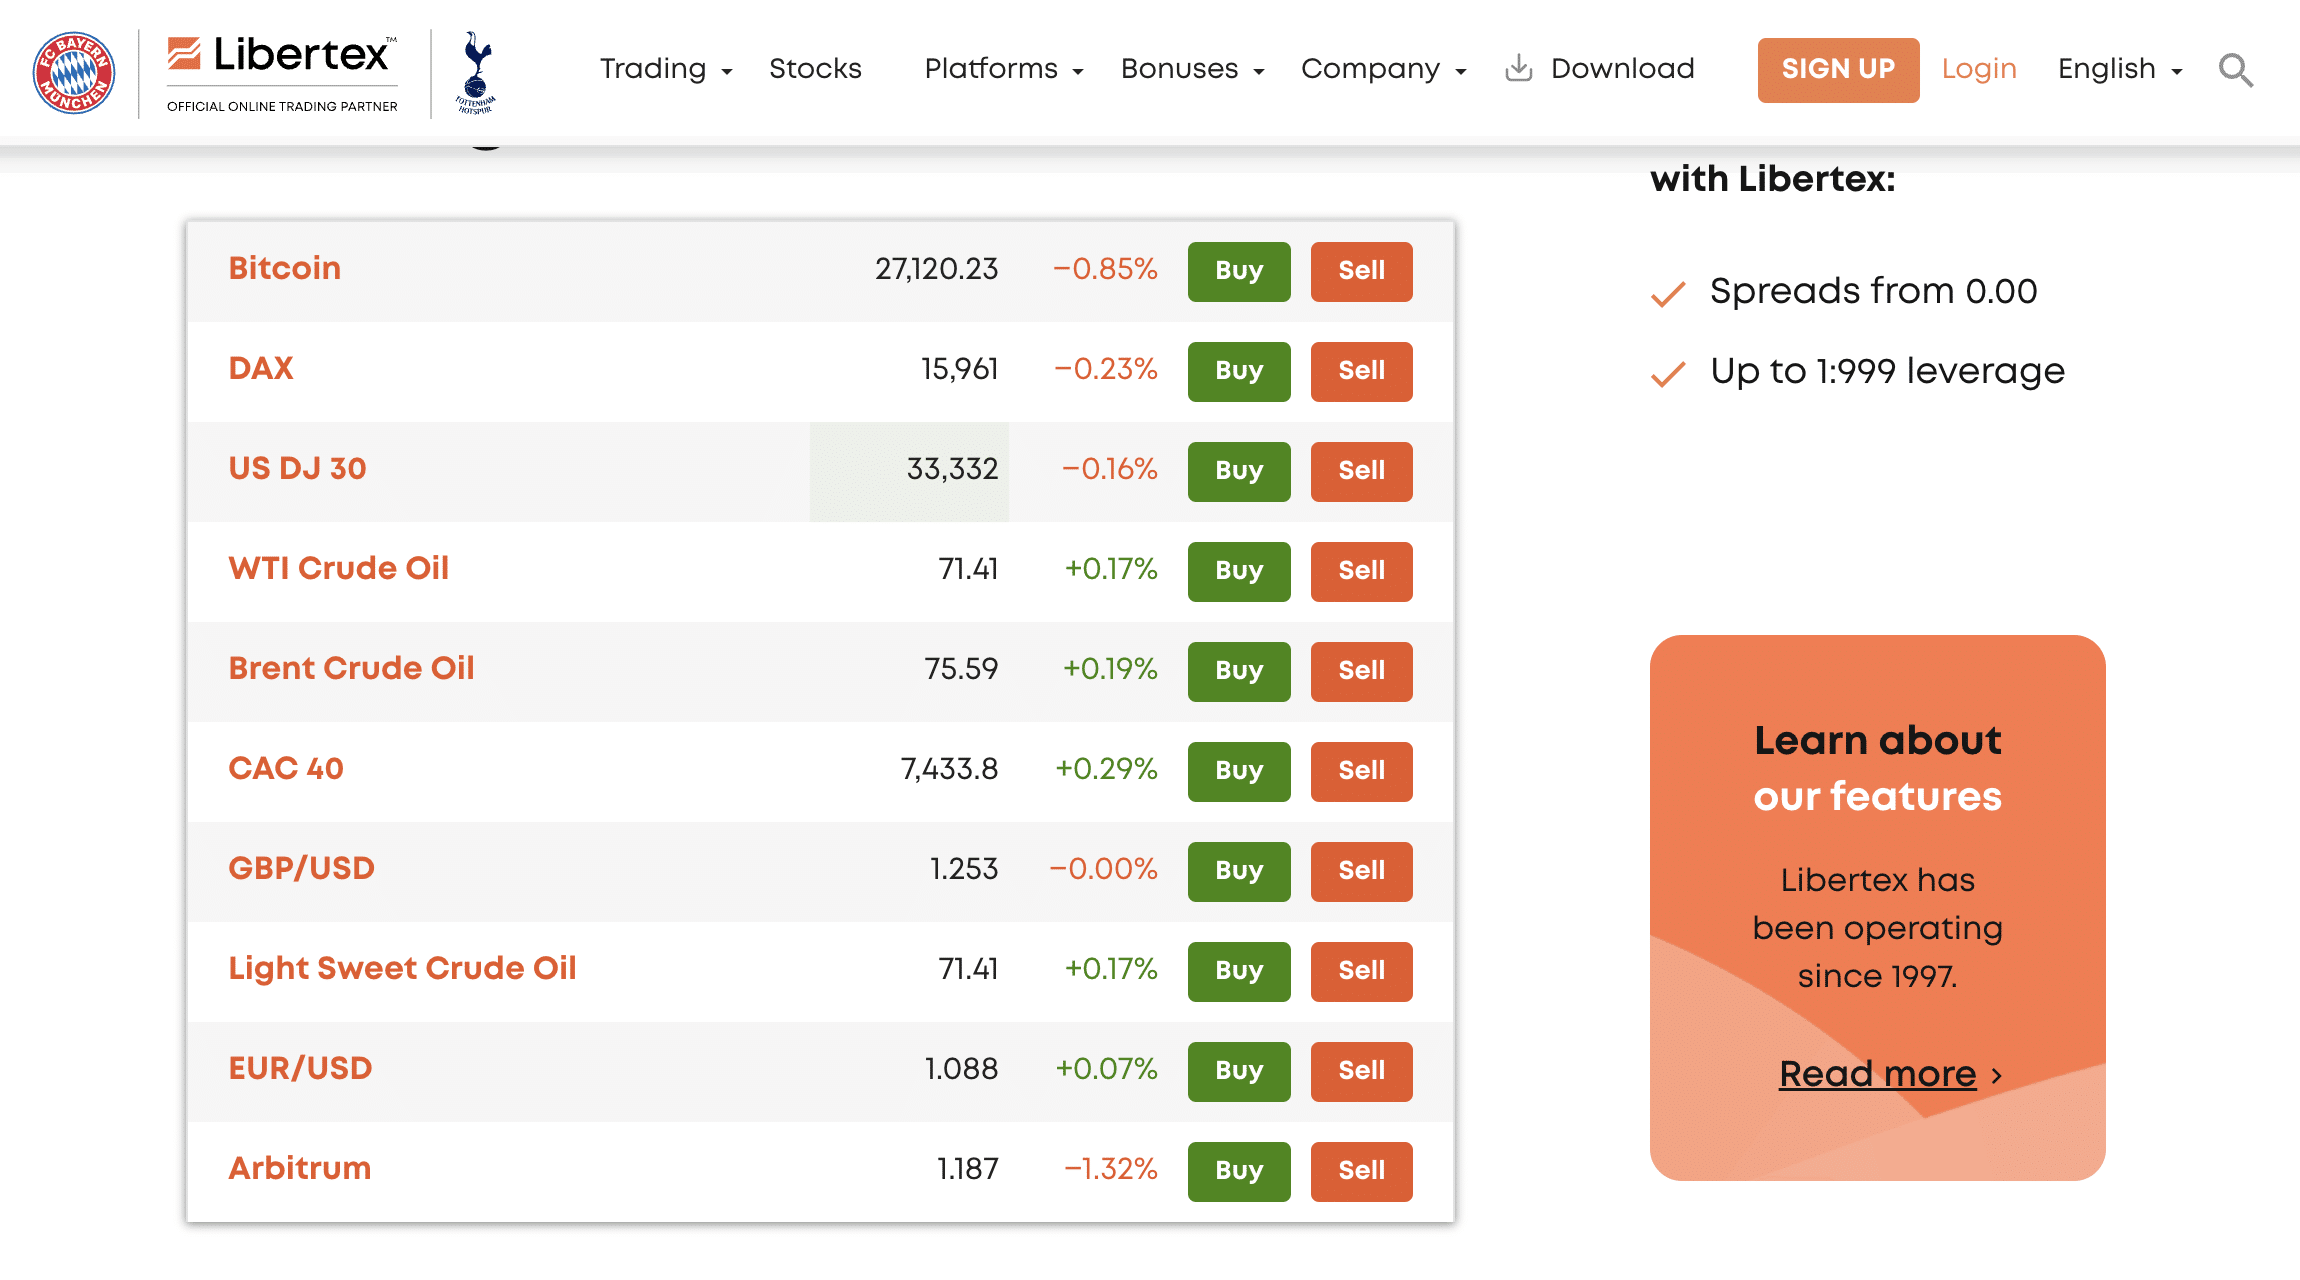Expand the Company dropdown menu
This screenshot has height=1280, width=2300.
1384,69
